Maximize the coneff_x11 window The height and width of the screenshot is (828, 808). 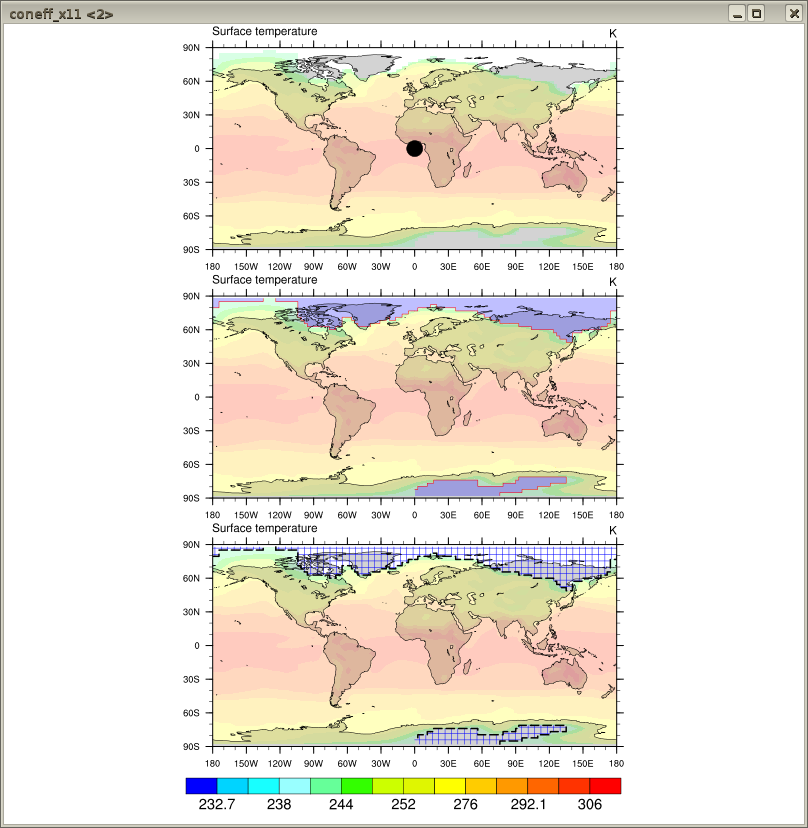click(x=757, y=14)
